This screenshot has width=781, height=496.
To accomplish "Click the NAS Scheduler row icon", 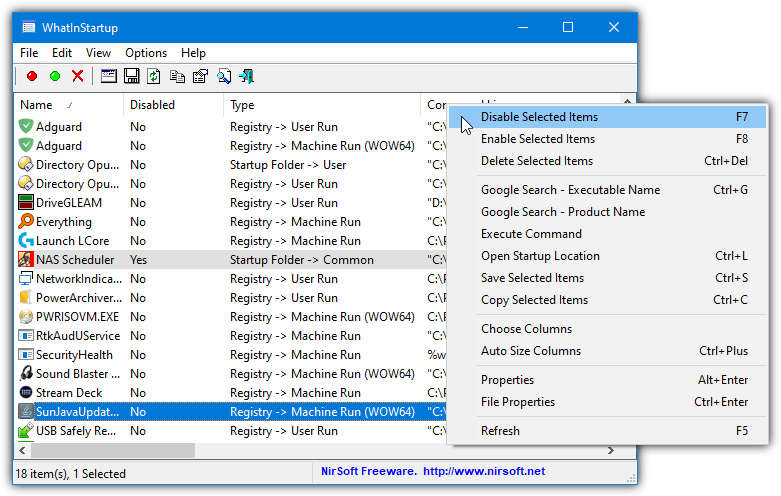I will point(25,259).
